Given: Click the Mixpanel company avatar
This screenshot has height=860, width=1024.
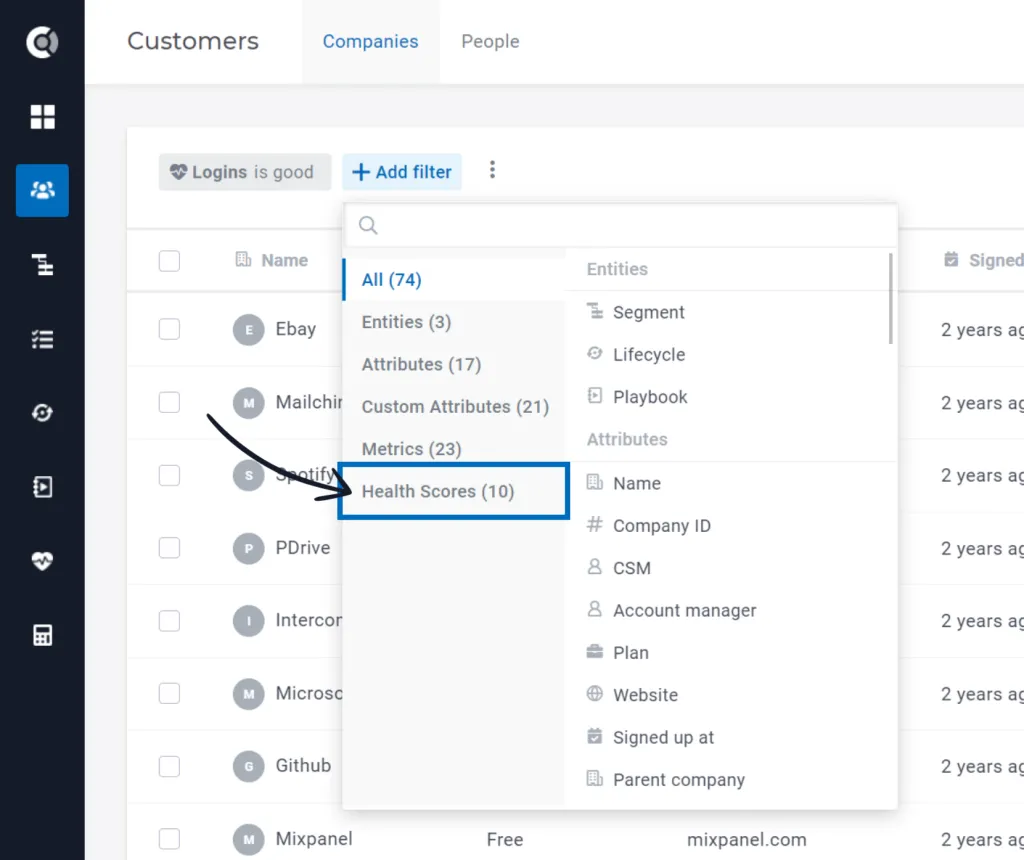Looking at the screenshot, I should tap(249, 839).
